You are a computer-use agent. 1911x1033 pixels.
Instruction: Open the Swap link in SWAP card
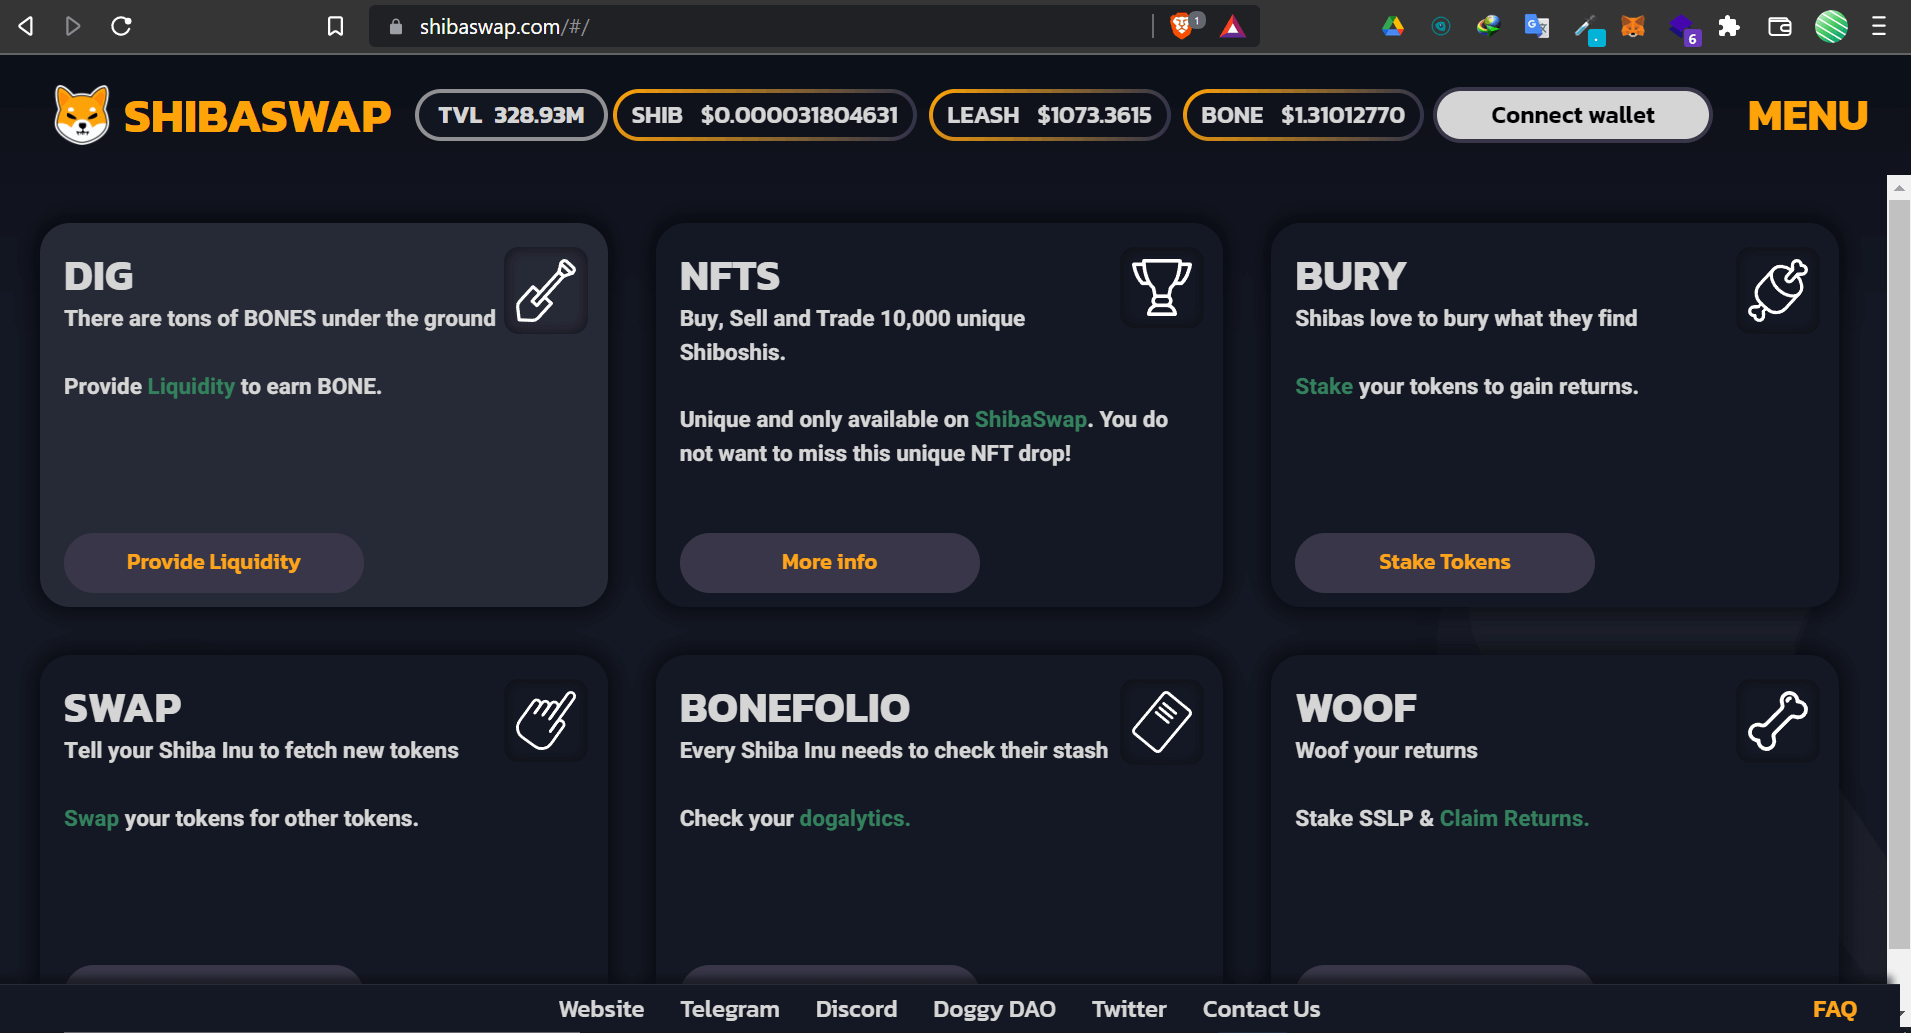point(91,818)
